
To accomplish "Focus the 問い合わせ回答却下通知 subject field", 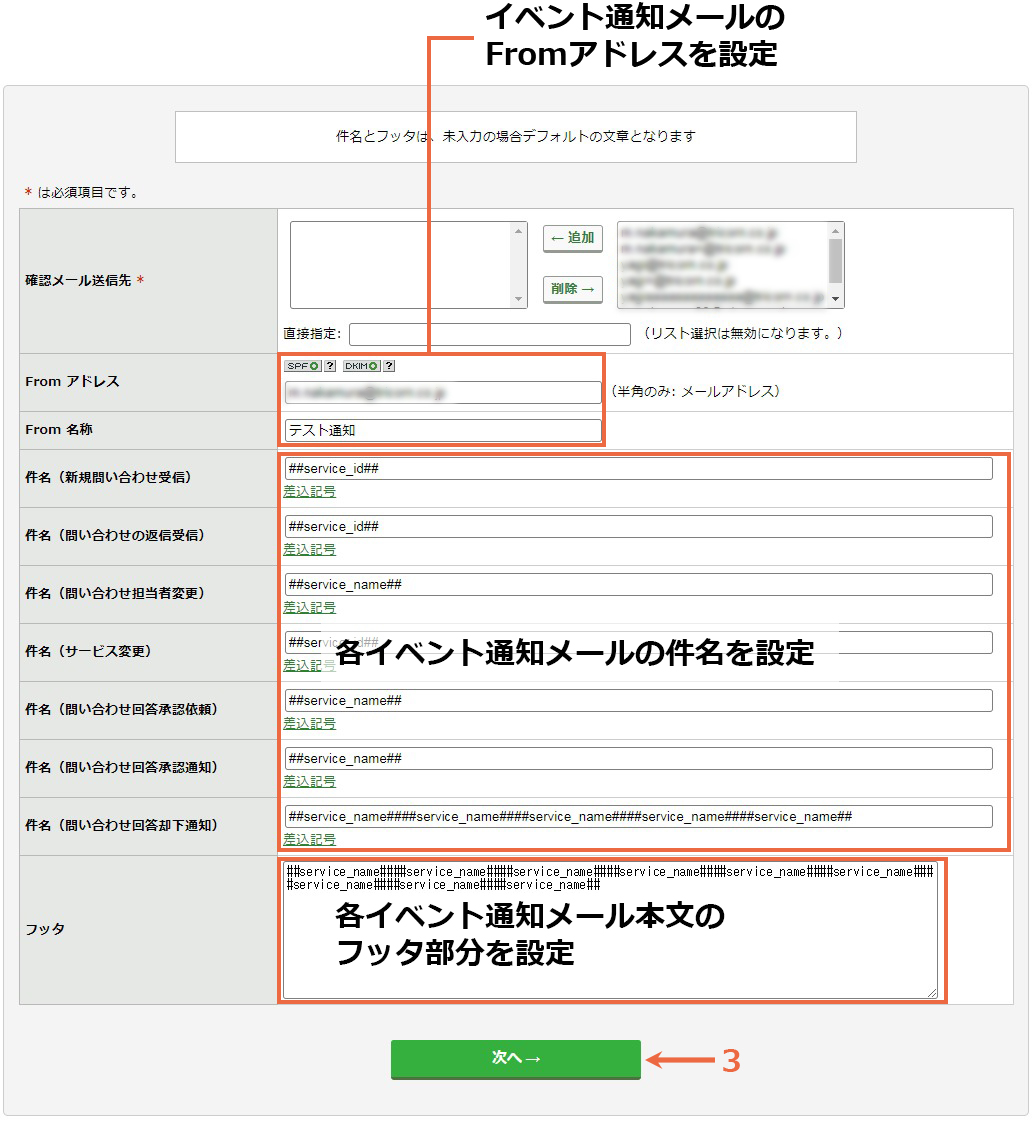I will [x=638, y=816].
